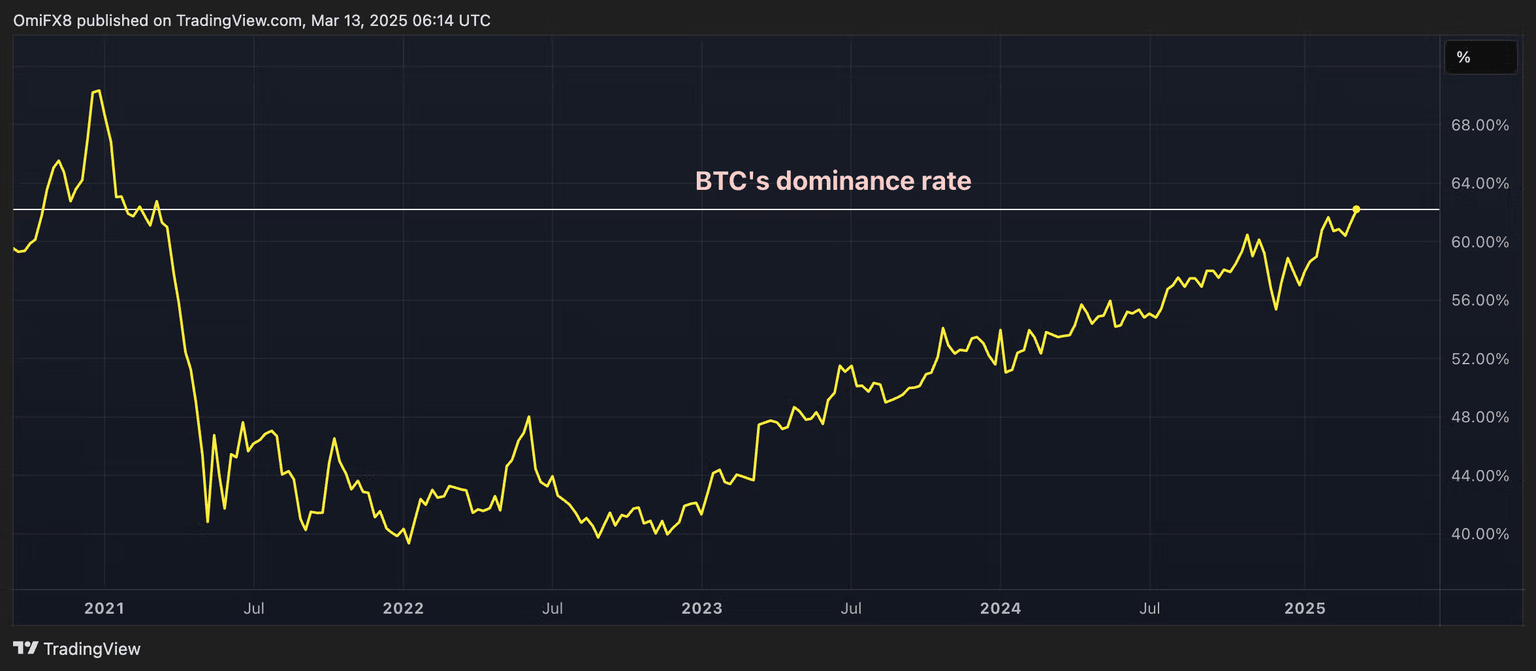Select the BTC's dominance rate chart title

coord(833,181)
